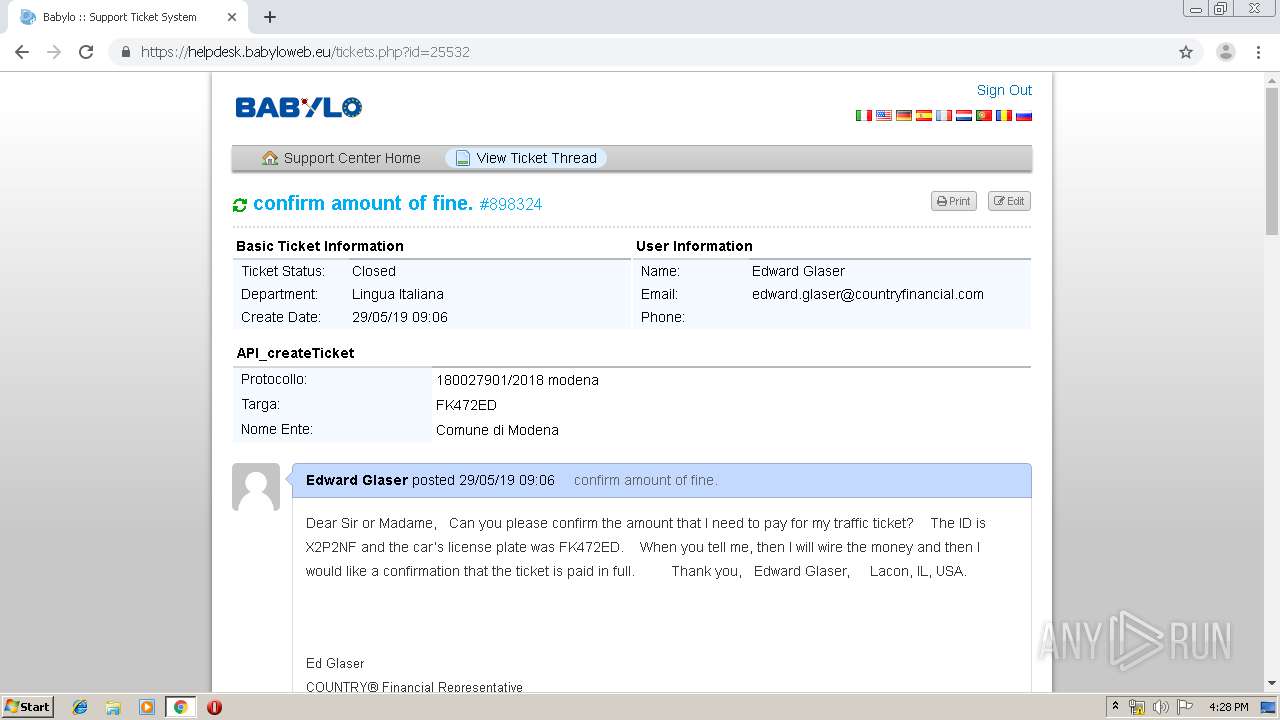
Task: Click the Closed ticket status value
Action: point(374,271)
